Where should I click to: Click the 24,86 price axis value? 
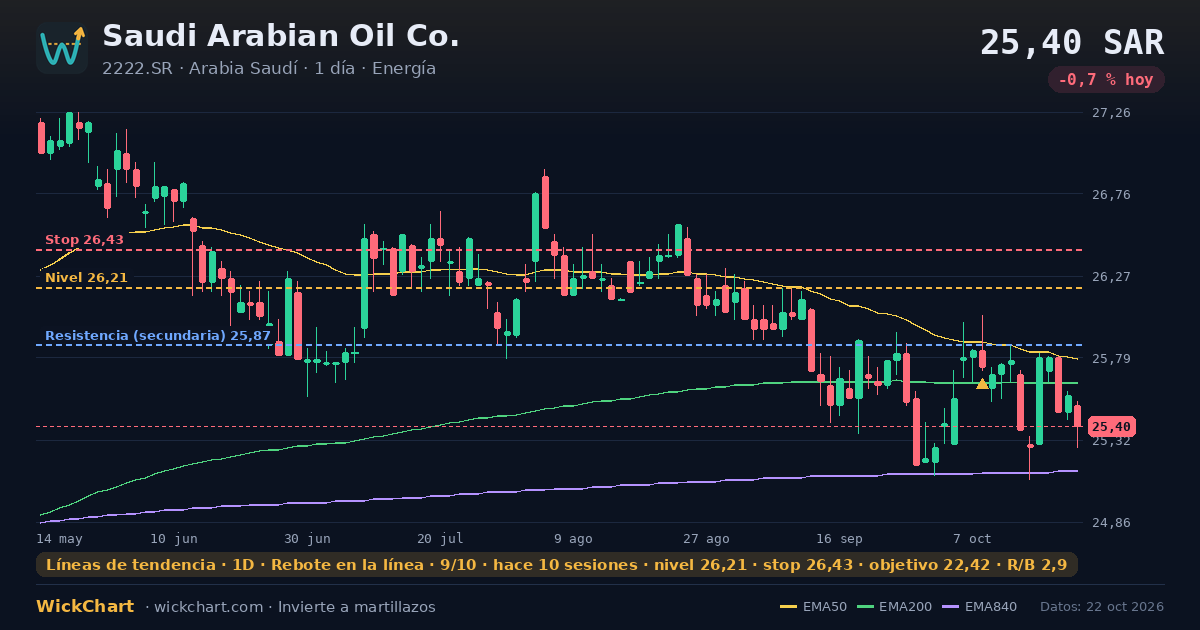point(1111,523)
